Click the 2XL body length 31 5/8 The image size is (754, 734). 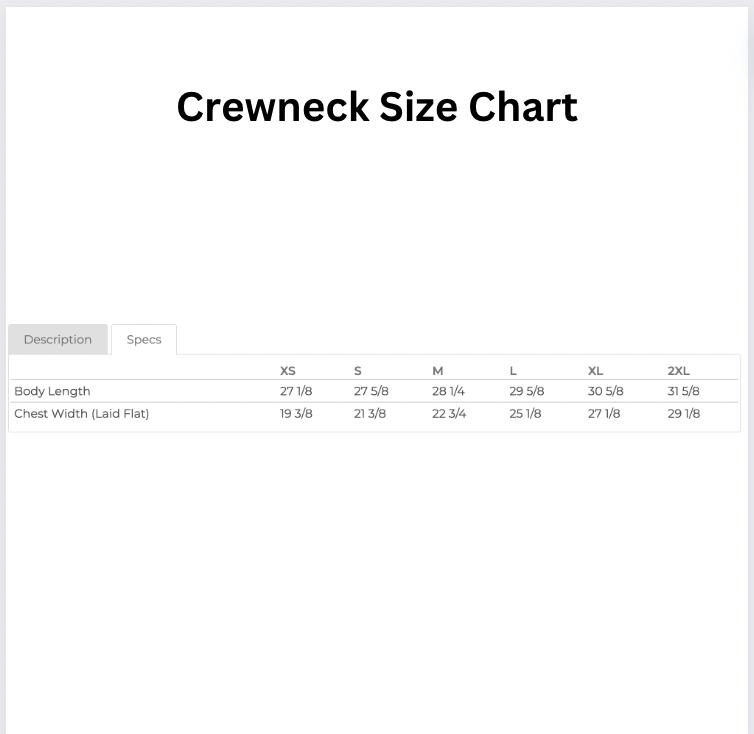click(683, 392)
